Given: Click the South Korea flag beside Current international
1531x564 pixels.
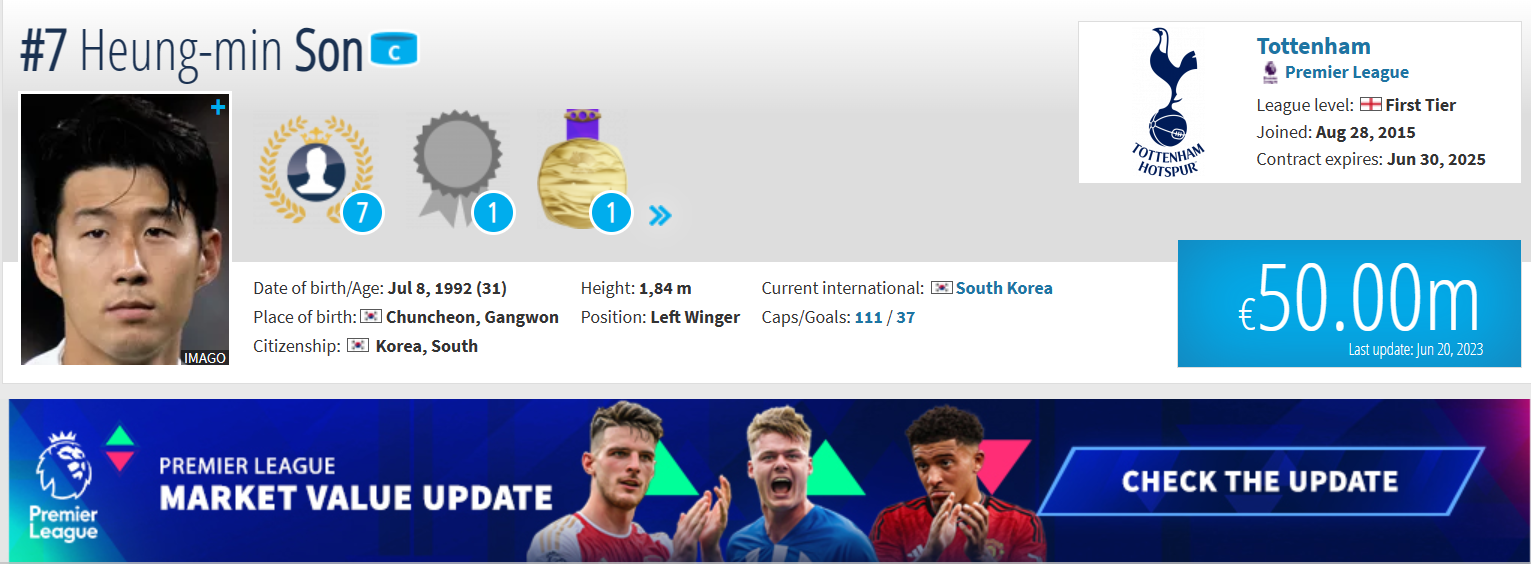Looking at the screenshot, I should [x=941, y=288].
